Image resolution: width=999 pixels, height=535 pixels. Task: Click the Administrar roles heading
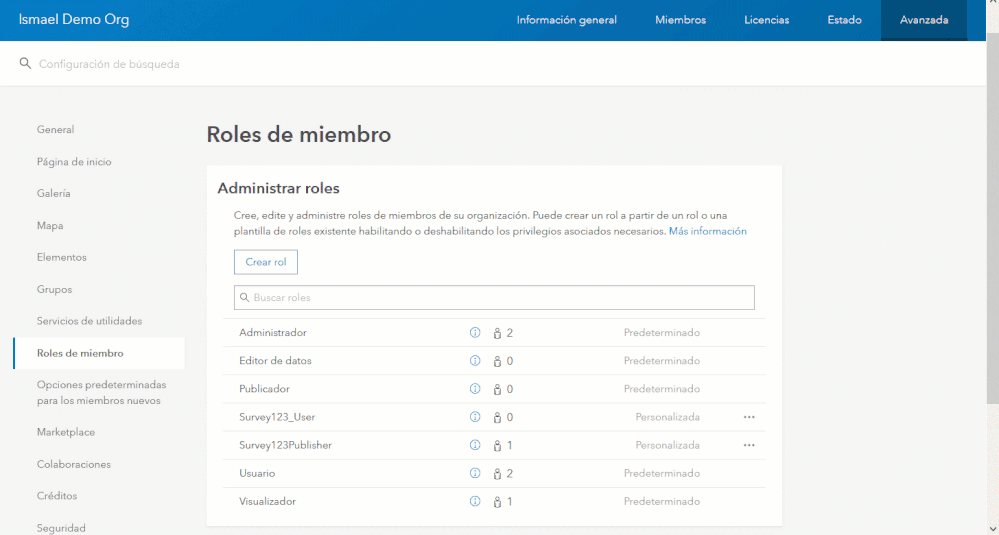click(x=278, y=189)
